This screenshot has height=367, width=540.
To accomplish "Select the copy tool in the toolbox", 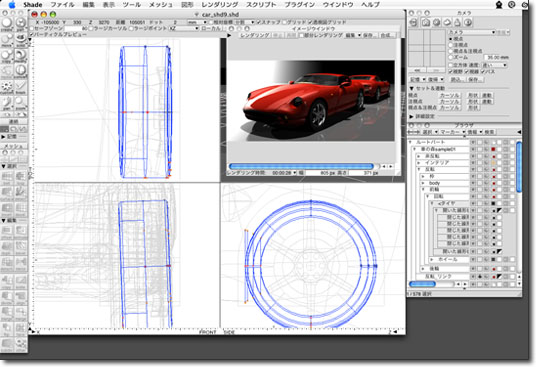I will (7, 56).
